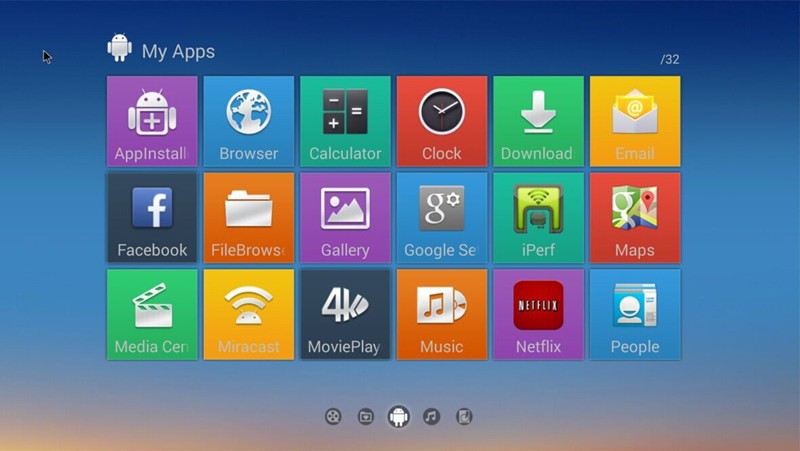
Task: Switch to the film reel video tab
Action: [x=333, y=417]
